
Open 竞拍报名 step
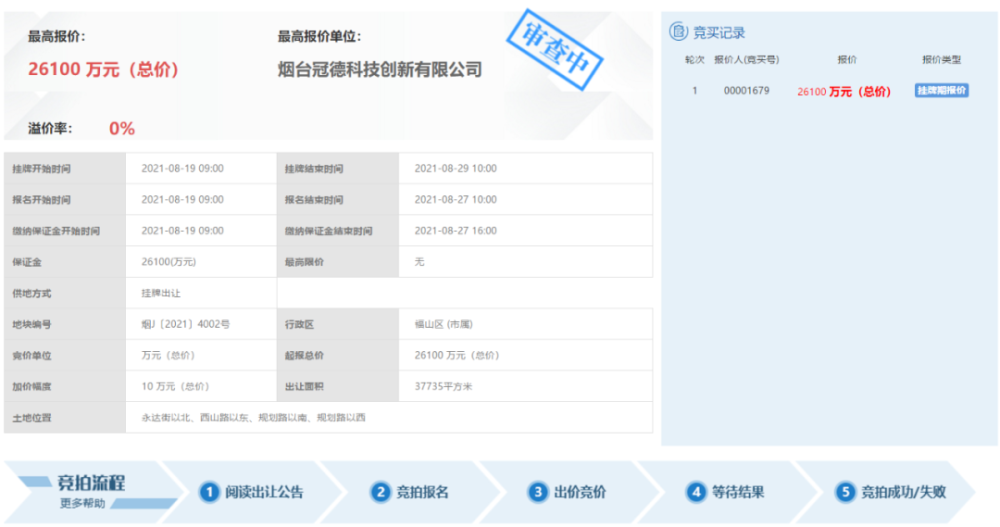422,492
